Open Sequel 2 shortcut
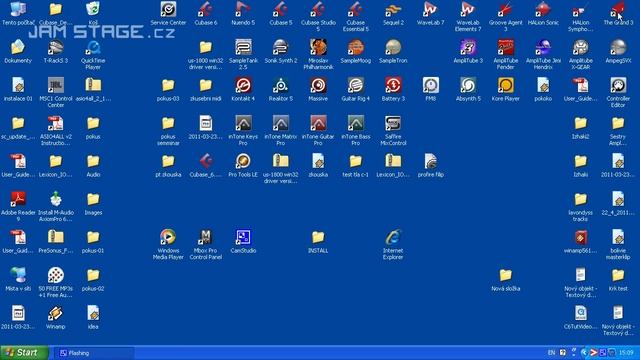 (393, 9)
